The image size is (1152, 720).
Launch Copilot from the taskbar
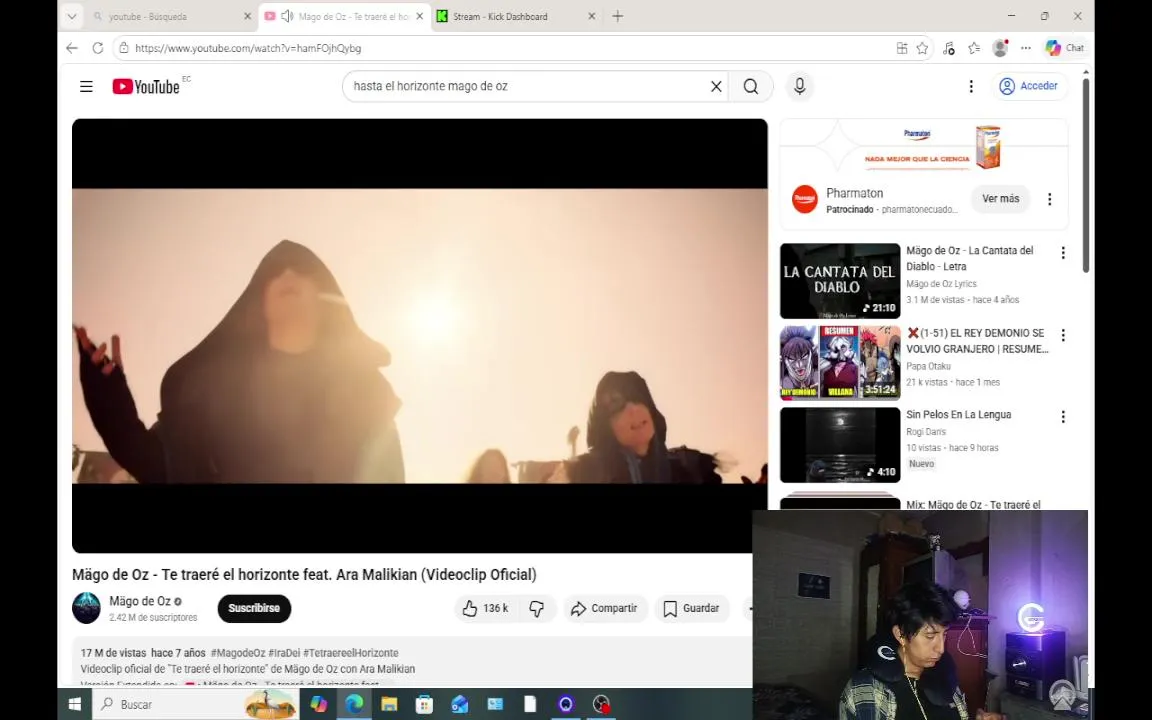318,704
